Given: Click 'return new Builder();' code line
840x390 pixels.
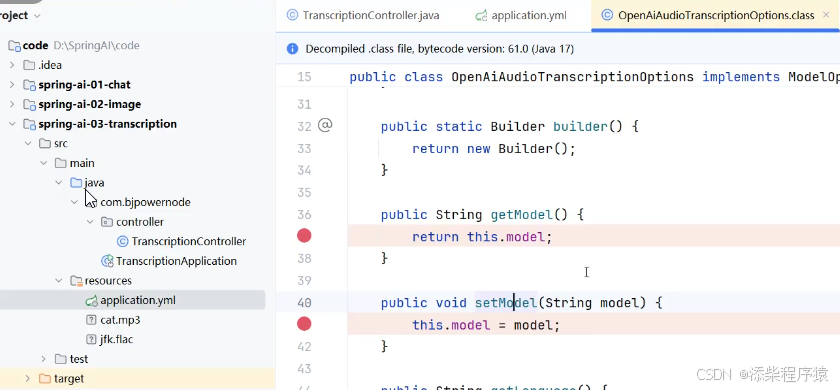Looking at the screenshot, I should (x=494, y=148).
